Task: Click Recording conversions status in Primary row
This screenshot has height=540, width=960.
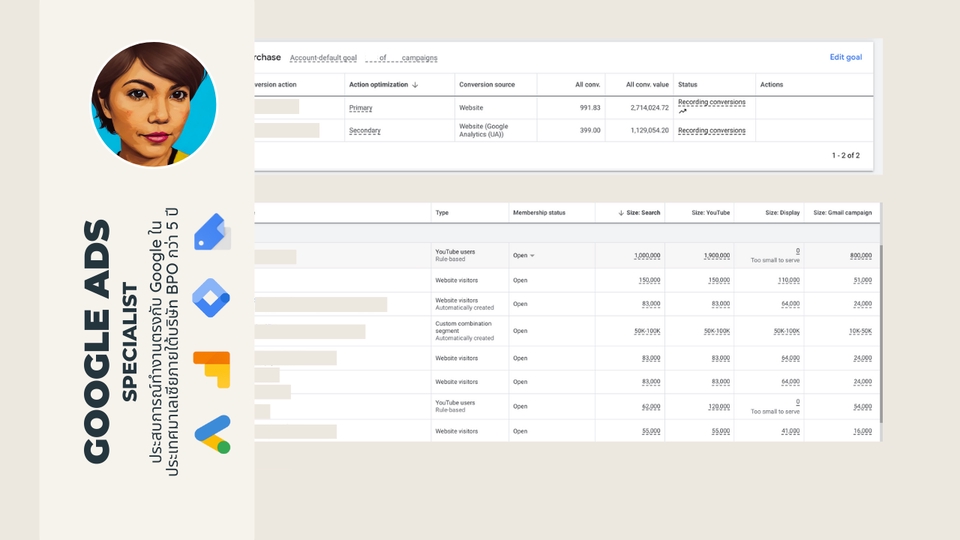Action: pos(711,102)
